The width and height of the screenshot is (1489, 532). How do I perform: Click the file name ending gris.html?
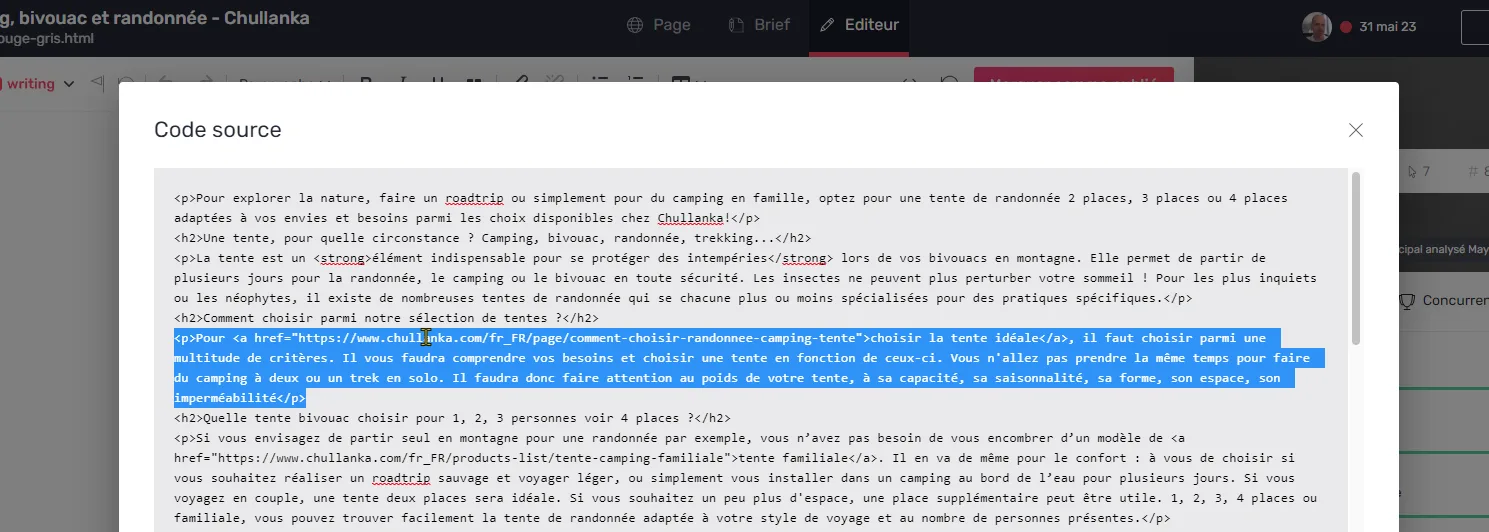(47, 40)
